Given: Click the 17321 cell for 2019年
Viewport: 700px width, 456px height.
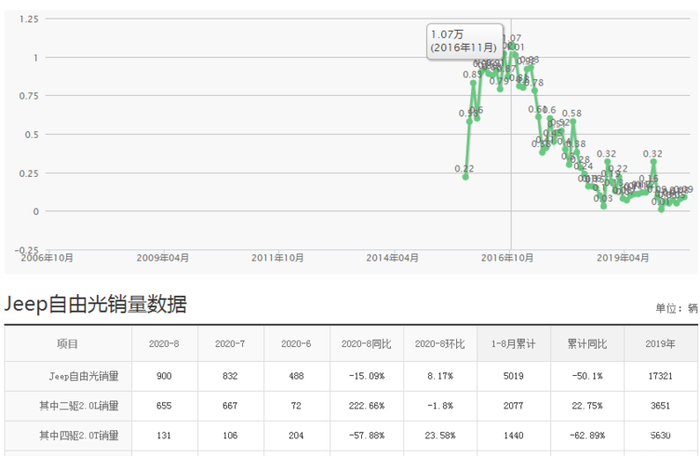Looking at the screenshot, I should 660,376.
